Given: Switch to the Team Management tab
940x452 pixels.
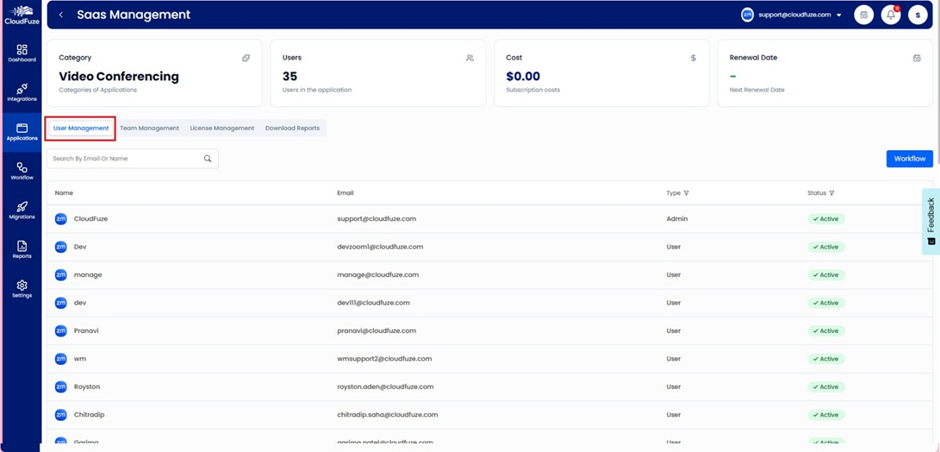Looking at the screenshot, I should [149, 128].
